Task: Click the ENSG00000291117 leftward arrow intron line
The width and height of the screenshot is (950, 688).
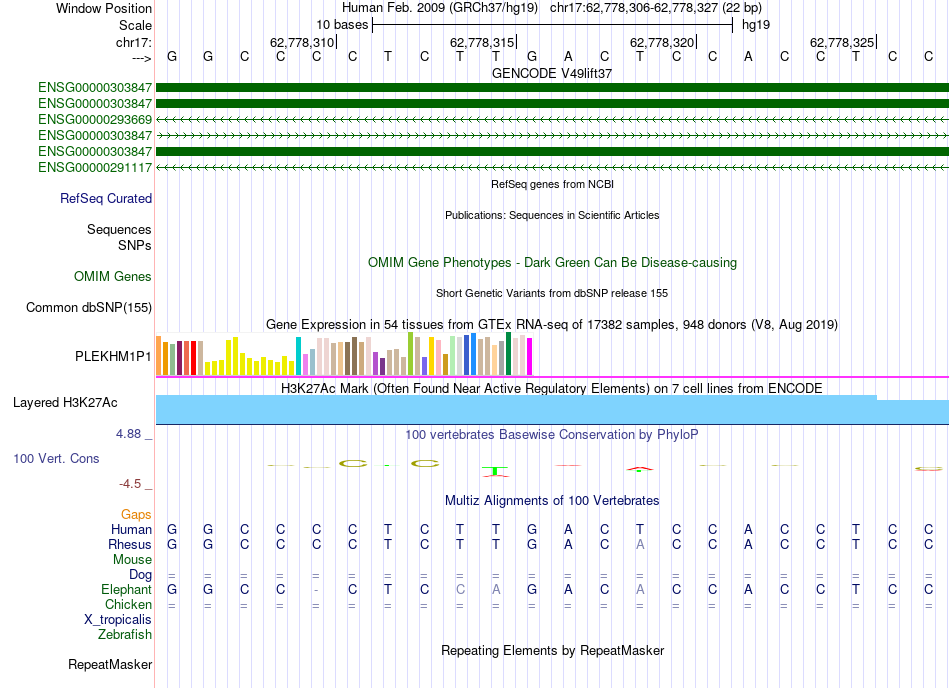Action: [x=552, y=167]
